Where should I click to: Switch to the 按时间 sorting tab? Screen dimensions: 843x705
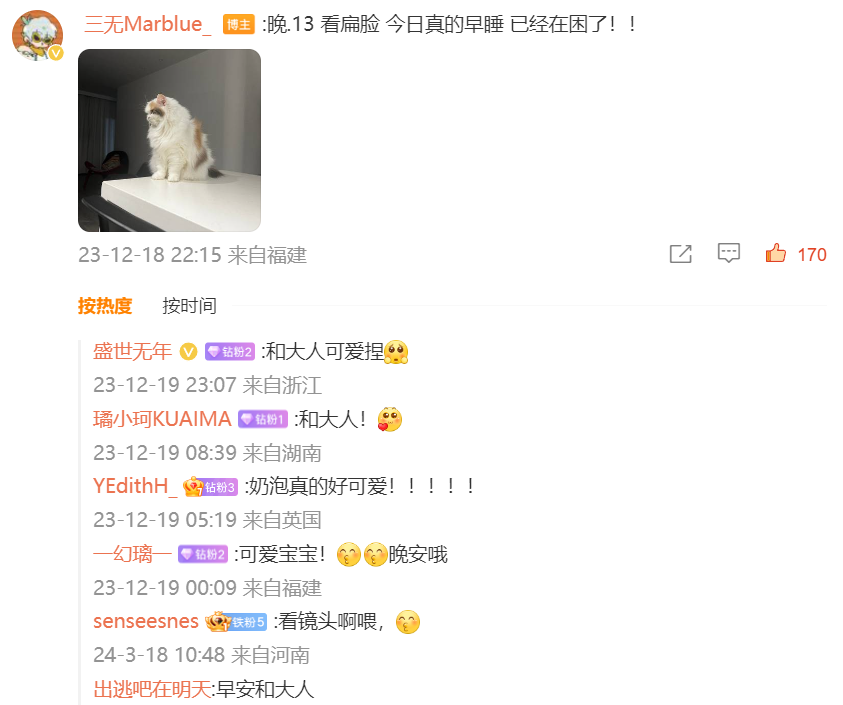coord(189,305)
